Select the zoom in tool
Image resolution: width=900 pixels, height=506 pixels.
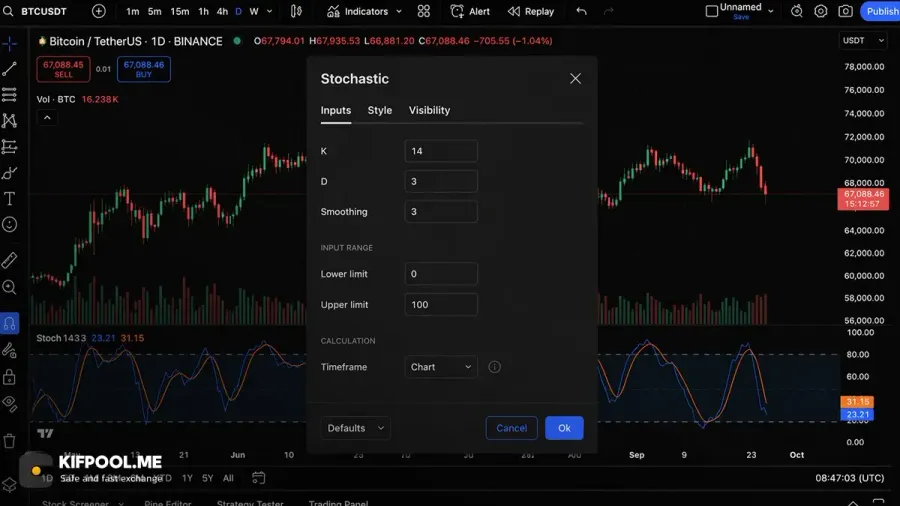coord(10,287)
